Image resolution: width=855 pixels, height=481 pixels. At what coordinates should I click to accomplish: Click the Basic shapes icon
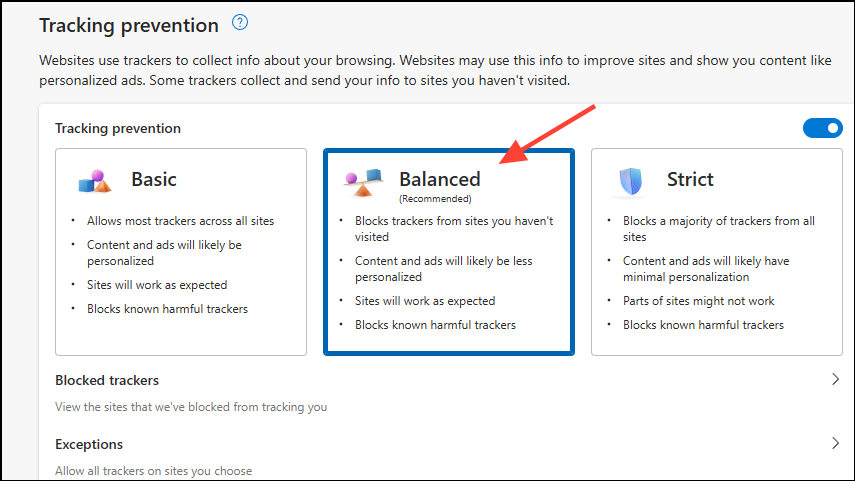click(x=95, y=181)
